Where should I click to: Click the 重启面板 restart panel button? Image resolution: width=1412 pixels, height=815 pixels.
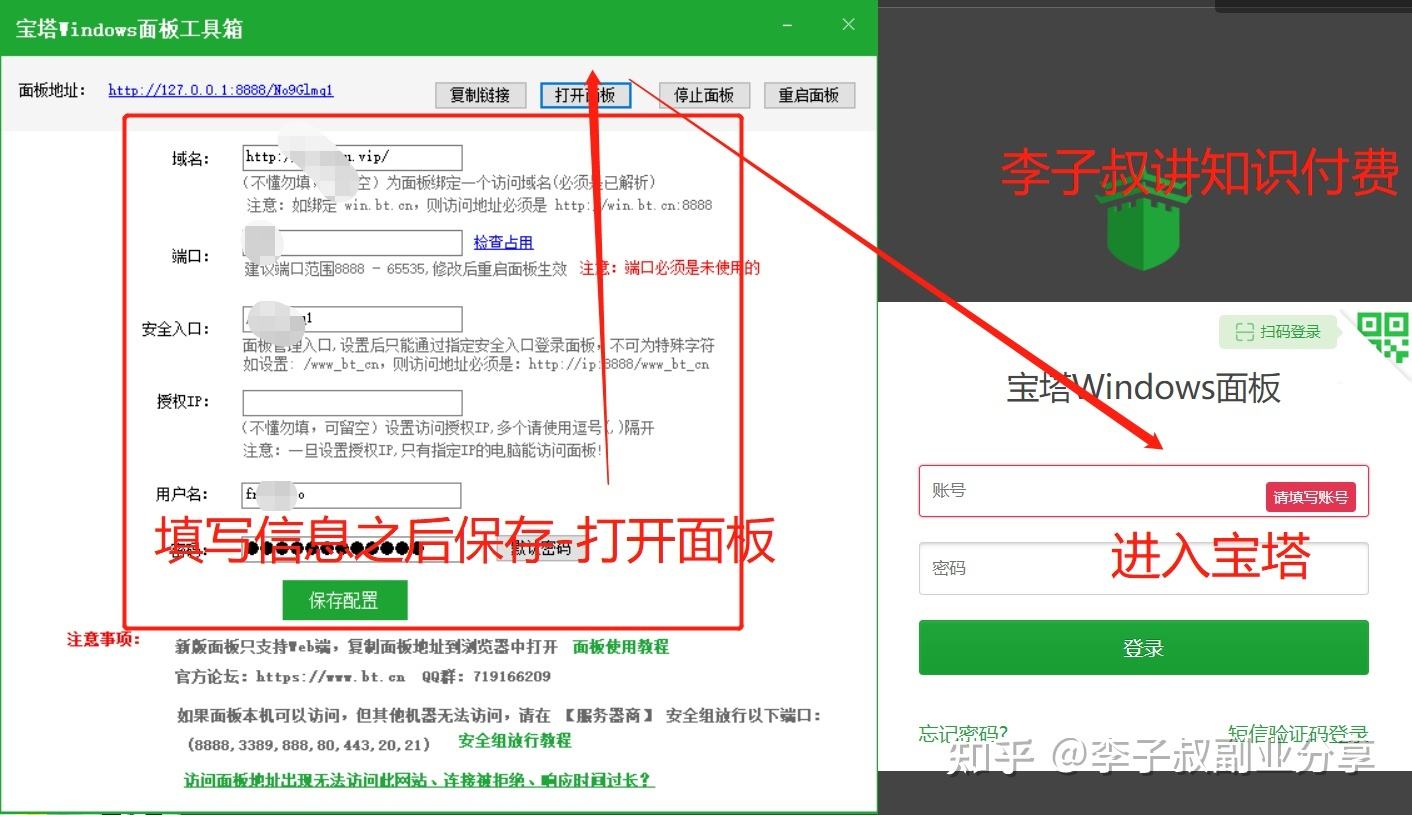809,95
